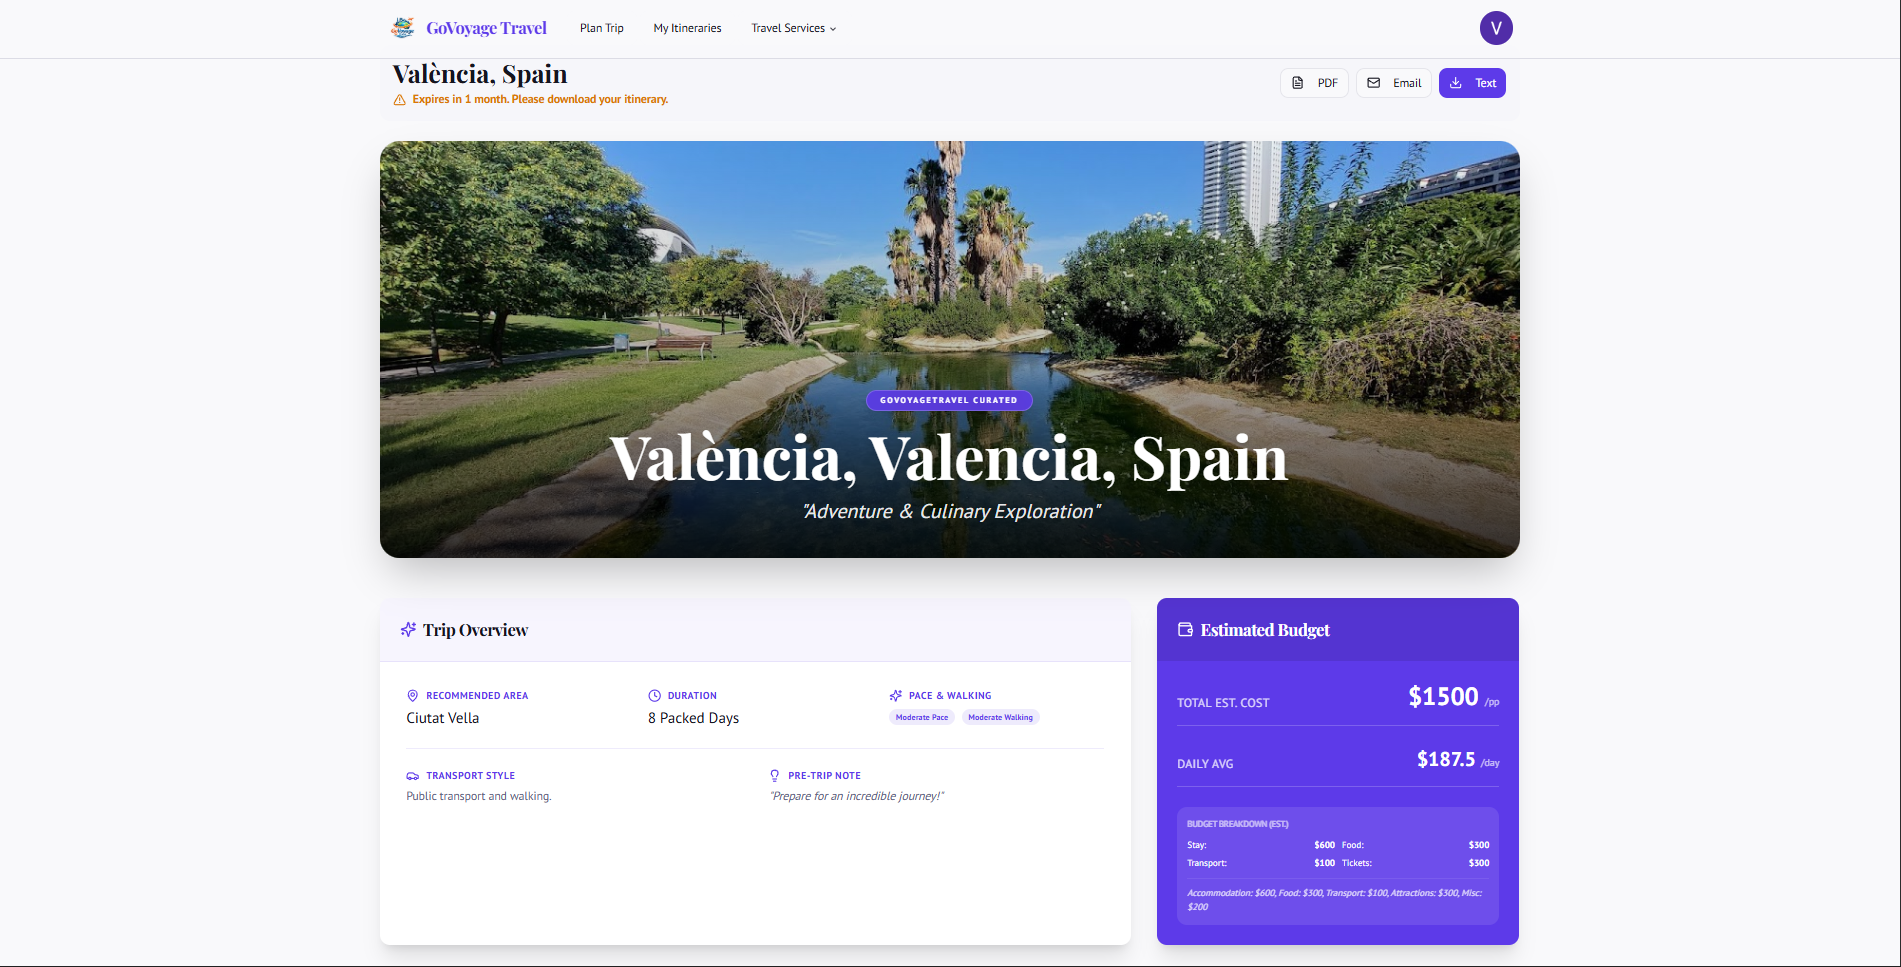Select the Moderate Walking badge

[1000, 716]
